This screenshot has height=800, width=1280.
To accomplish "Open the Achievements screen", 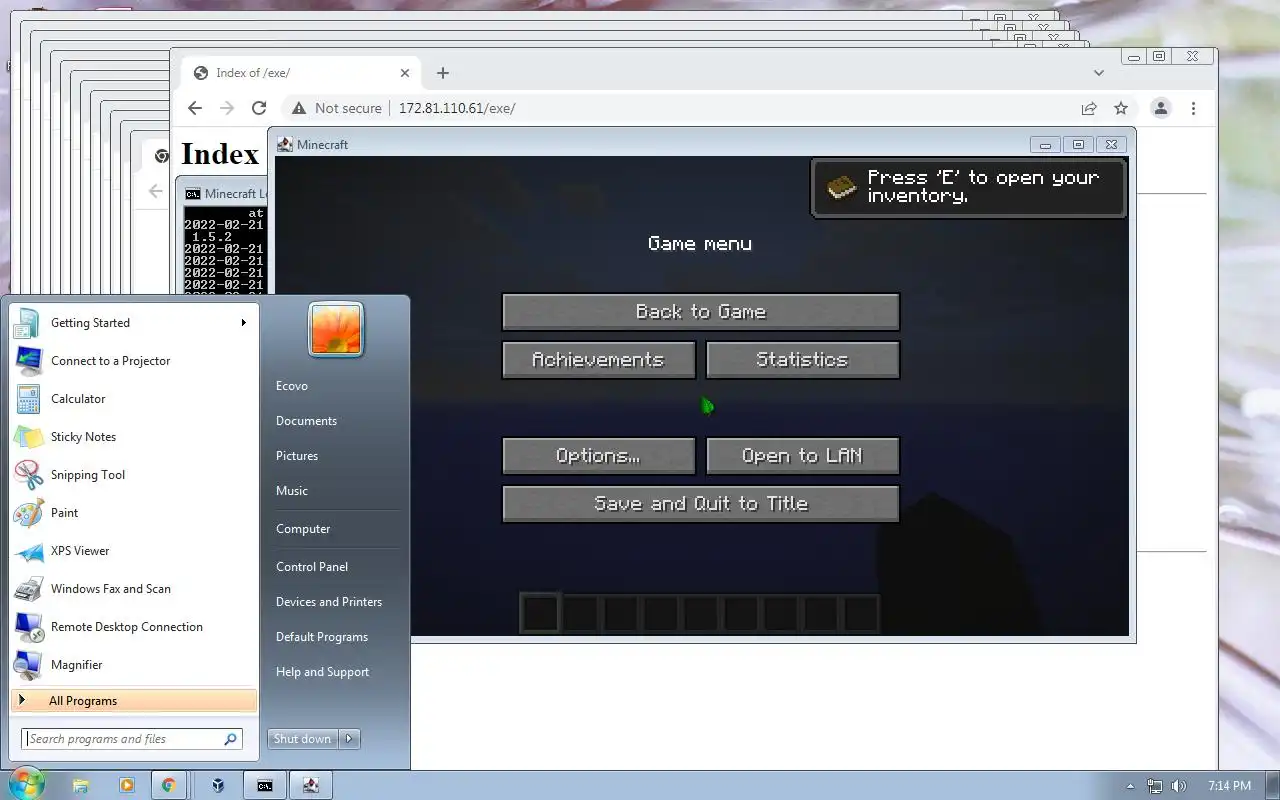I will pyautogui.click(x=598, y=359).
